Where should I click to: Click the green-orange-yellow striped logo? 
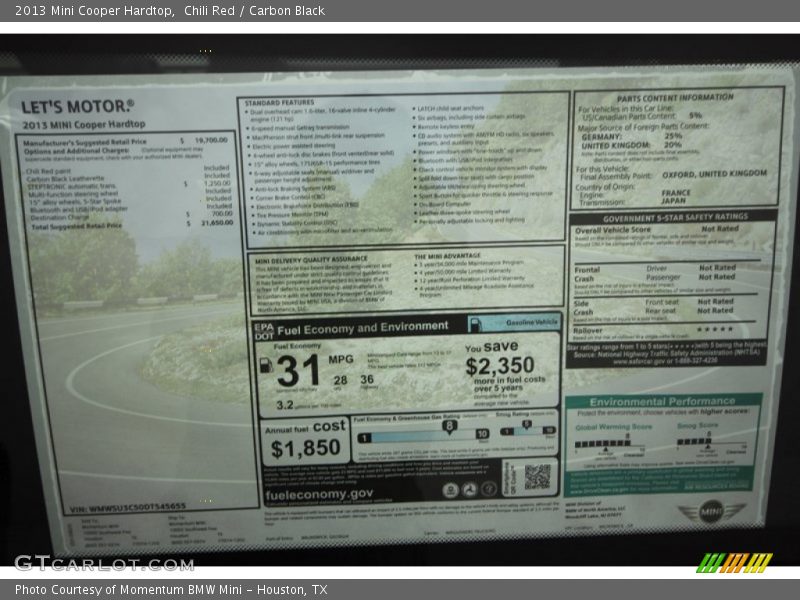(x=735, y=563)
